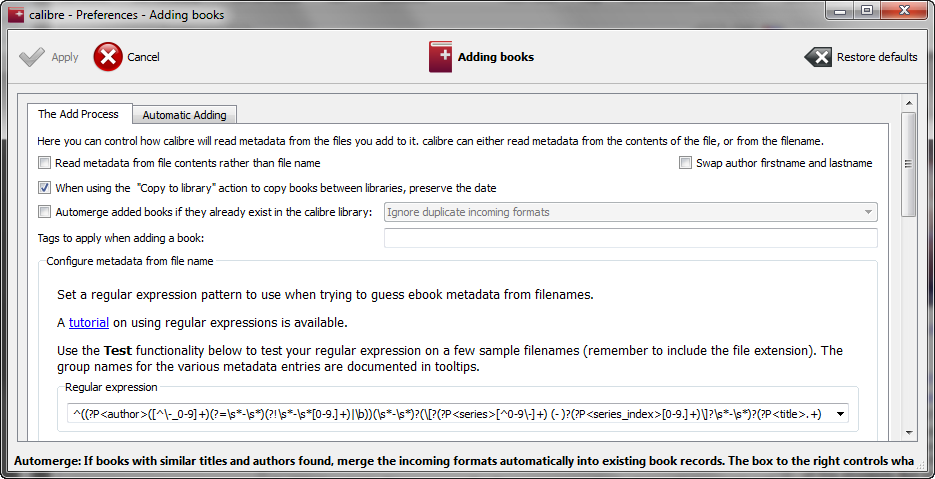The height and width of the screenshot is (479, 935).
Task: Click the Tags to apply input field
Action: click(x=631, y=238)
